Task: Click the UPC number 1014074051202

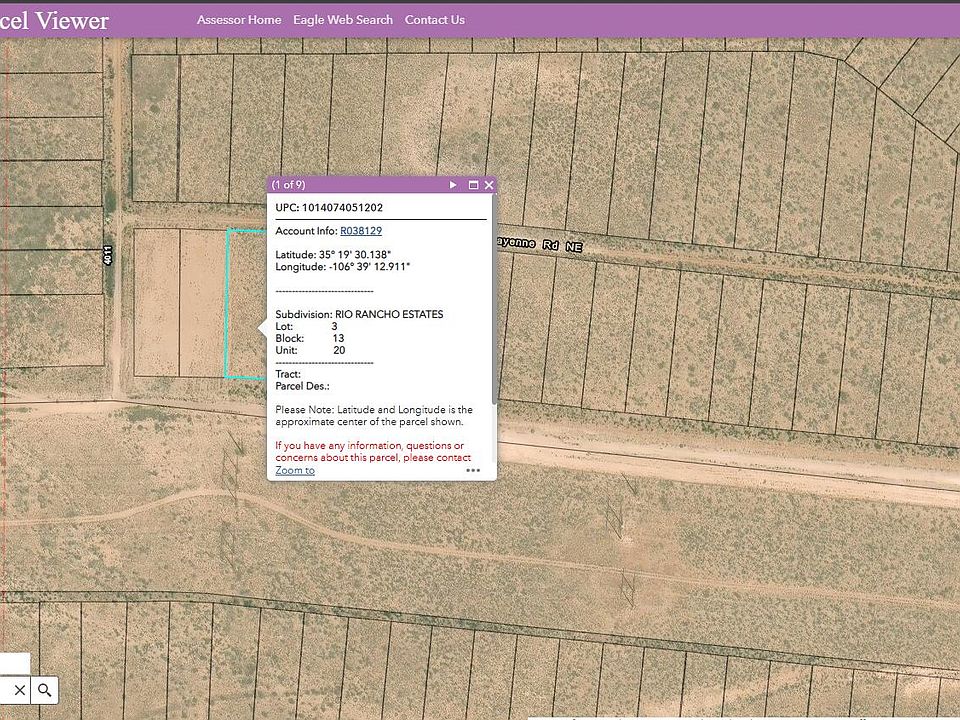Action: pos(342,208)
